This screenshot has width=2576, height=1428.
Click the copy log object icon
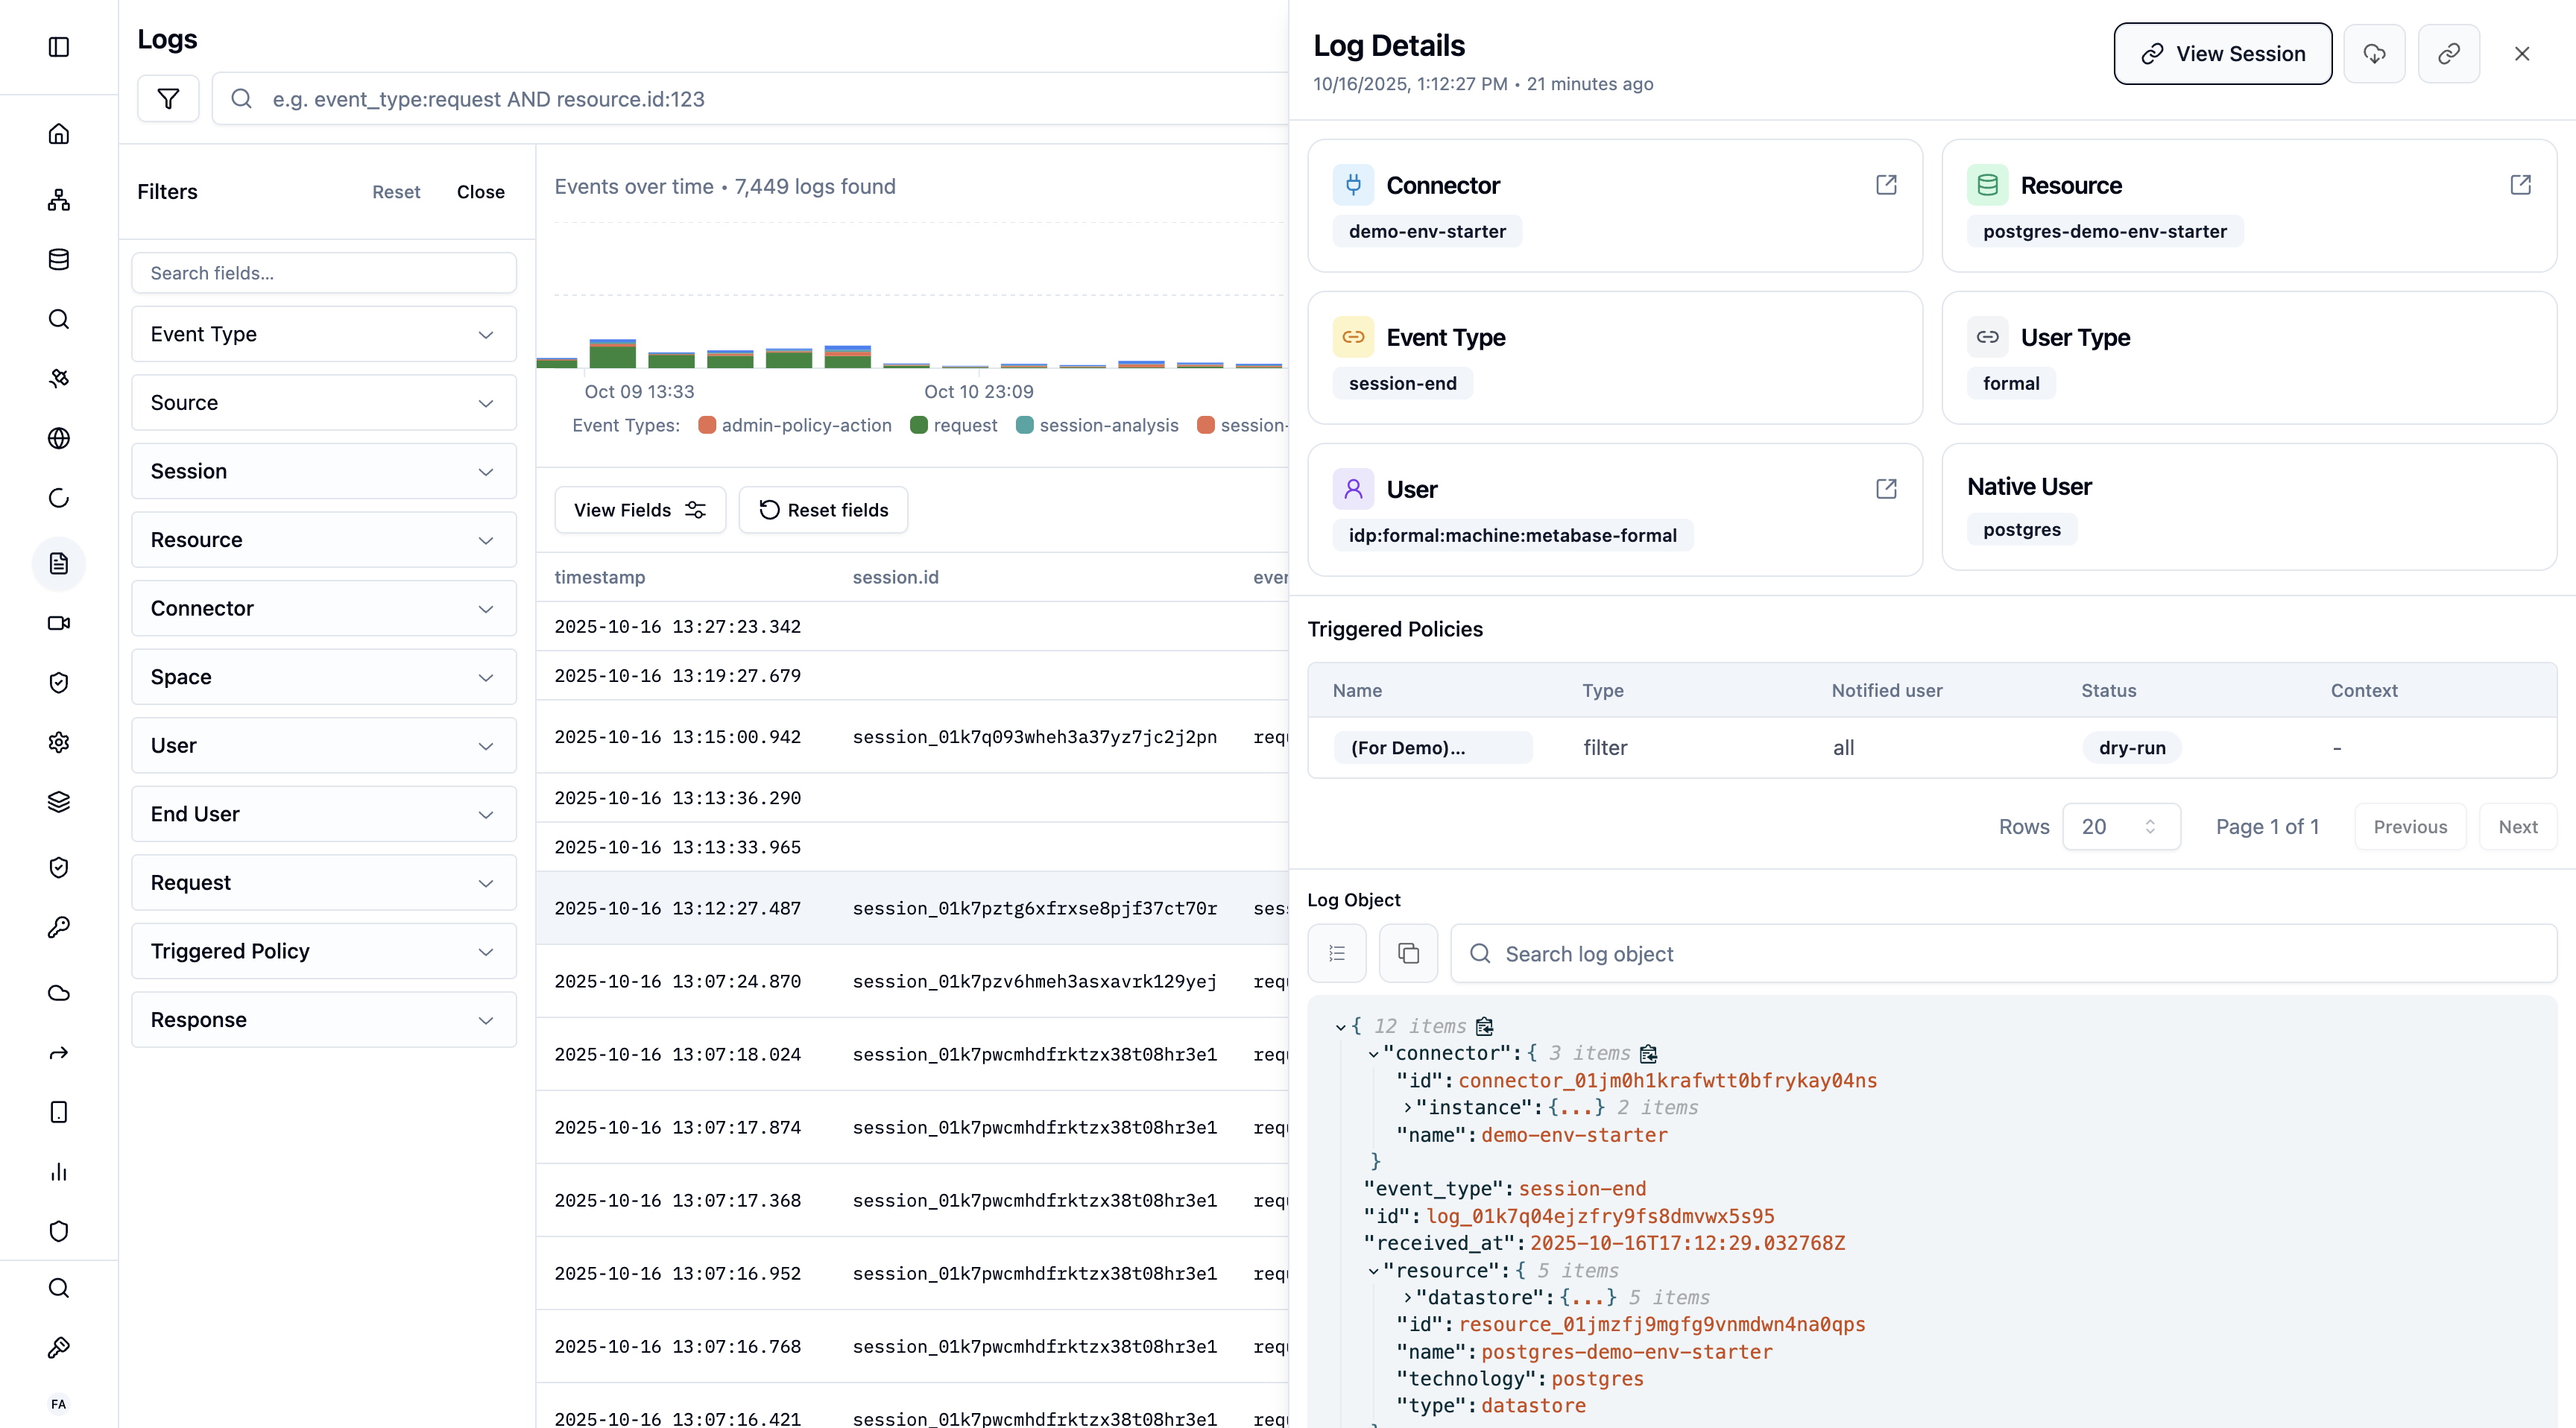tap(1408, 953)
